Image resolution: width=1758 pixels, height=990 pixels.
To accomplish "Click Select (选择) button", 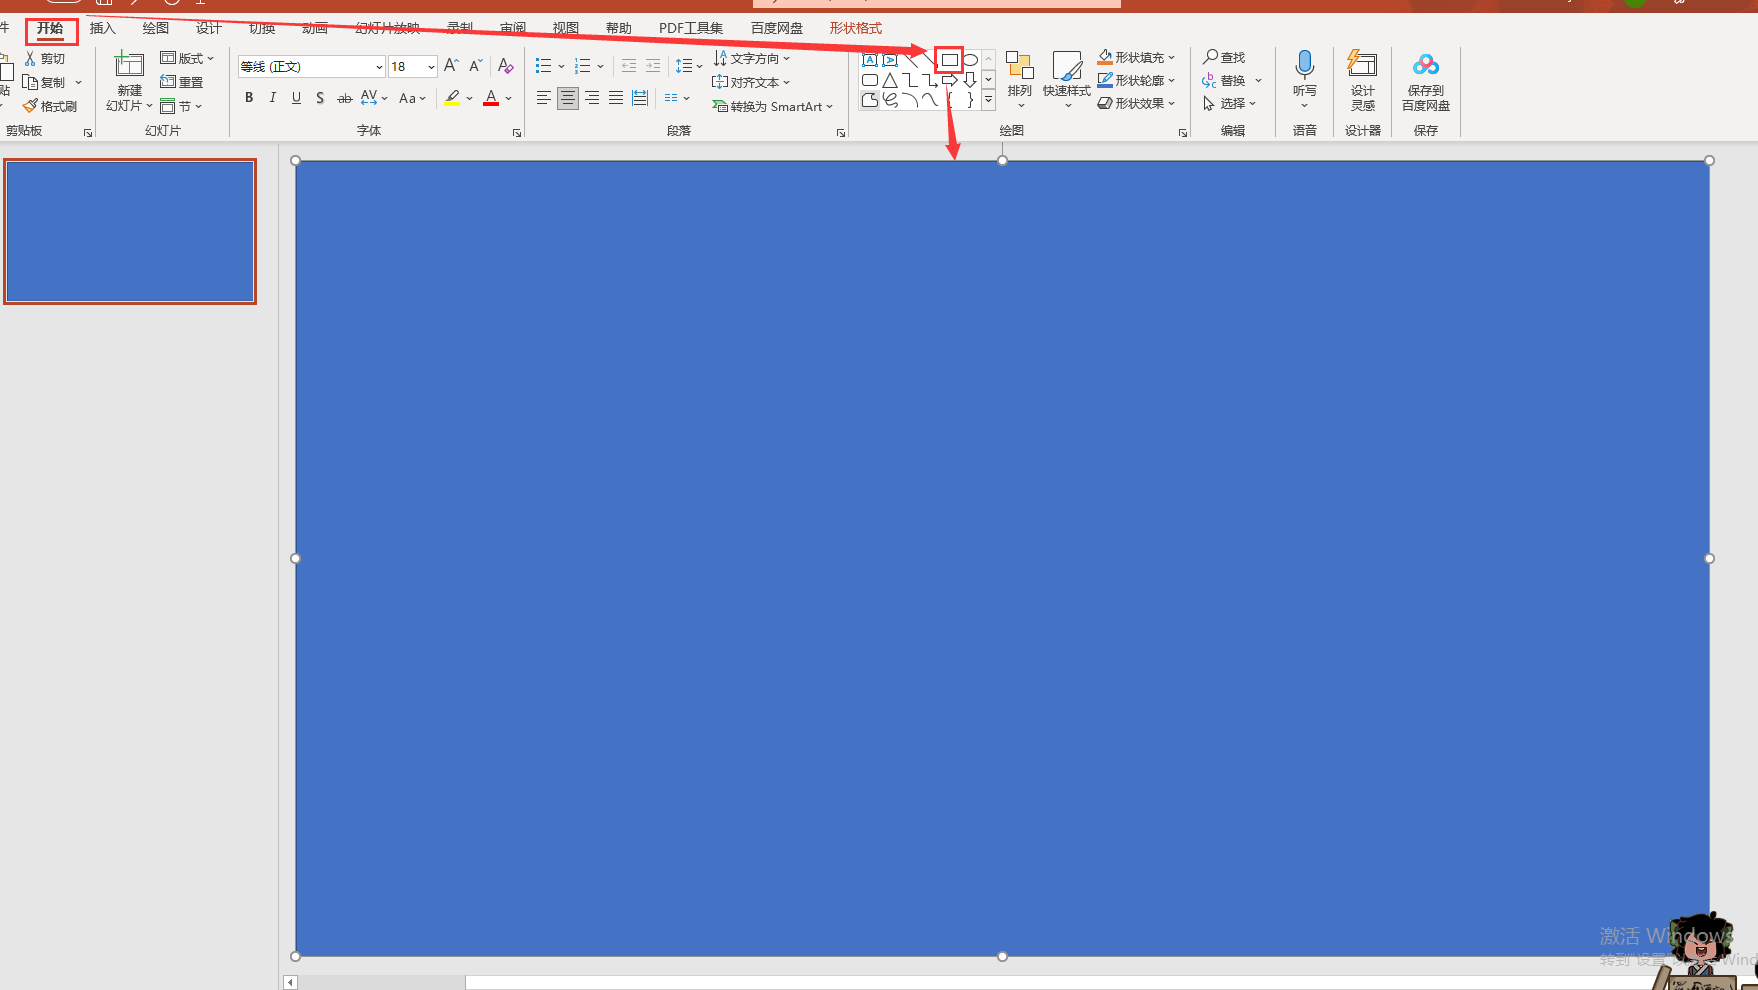I will pyautogui.click(x=1229, y=103).
